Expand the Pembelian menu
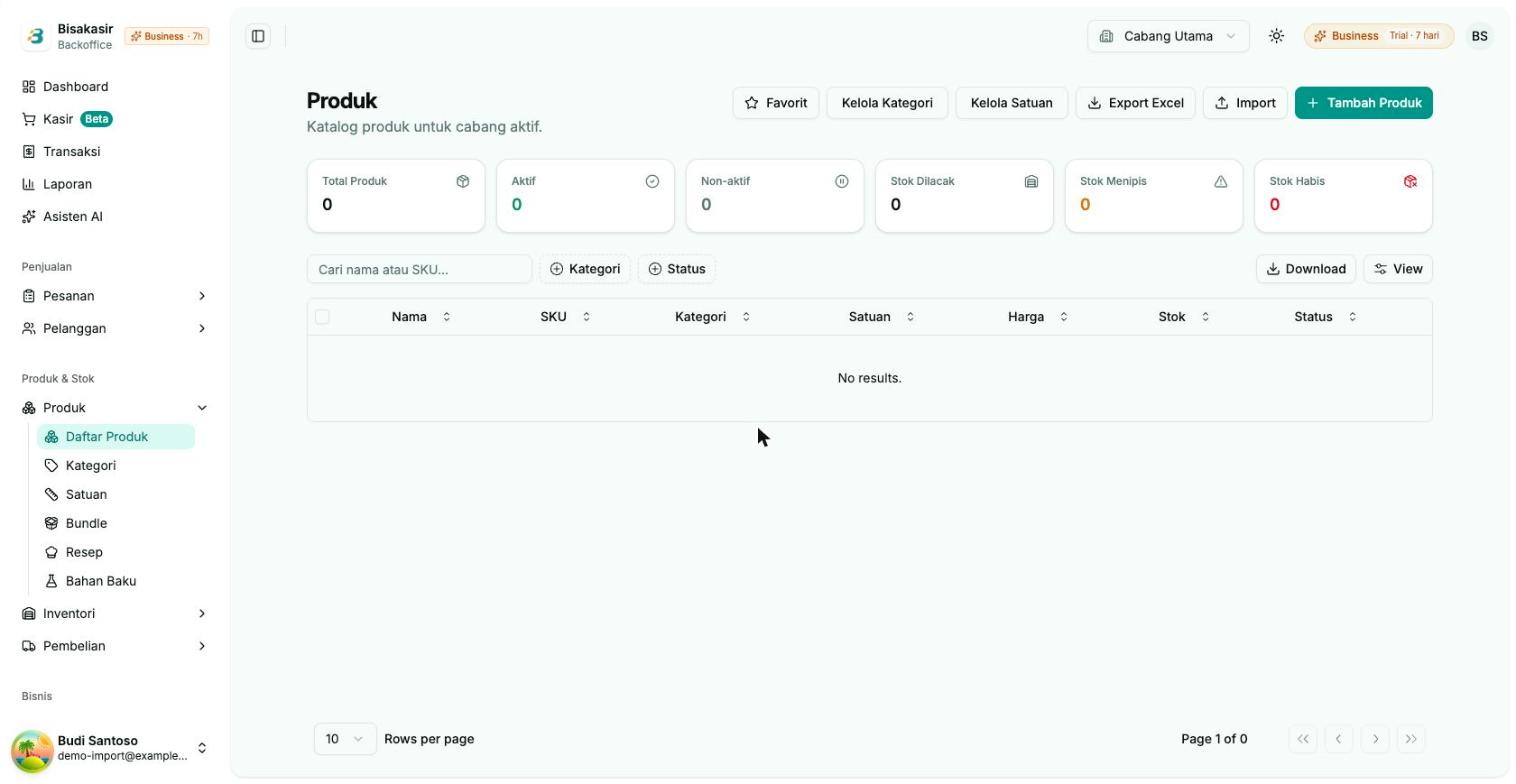The image size is (1516, 784). [x=115, y=646]
